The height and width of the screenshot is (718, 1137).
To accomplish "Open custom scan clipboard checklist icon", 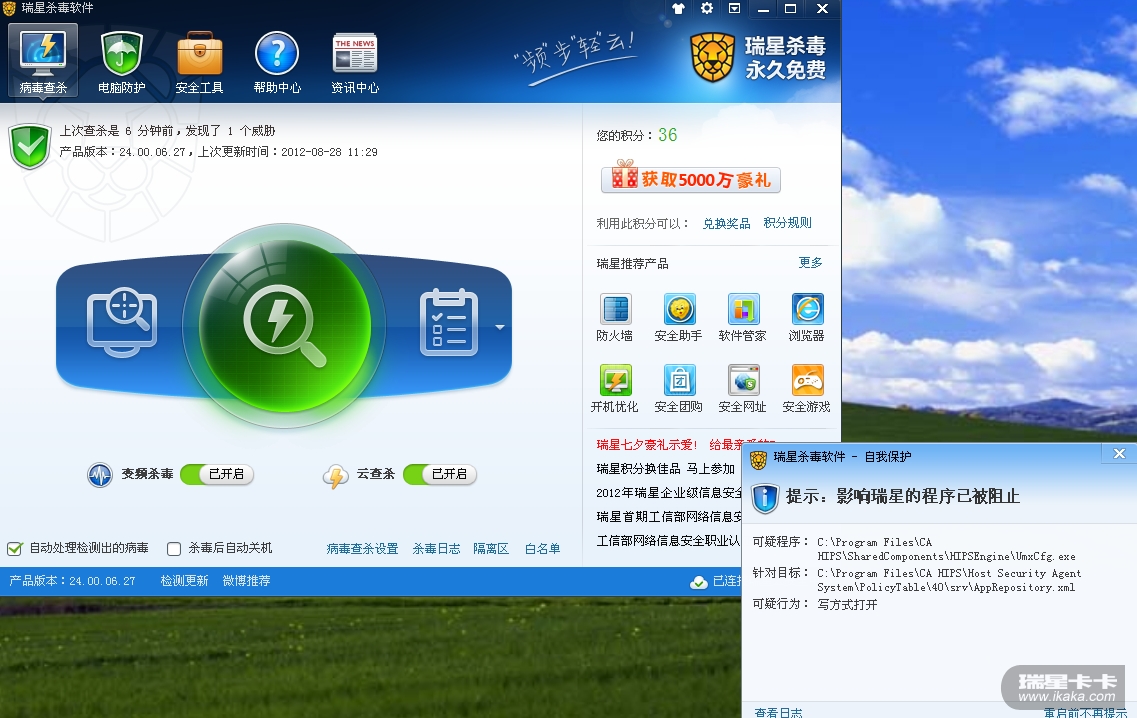I will point(449,323).
